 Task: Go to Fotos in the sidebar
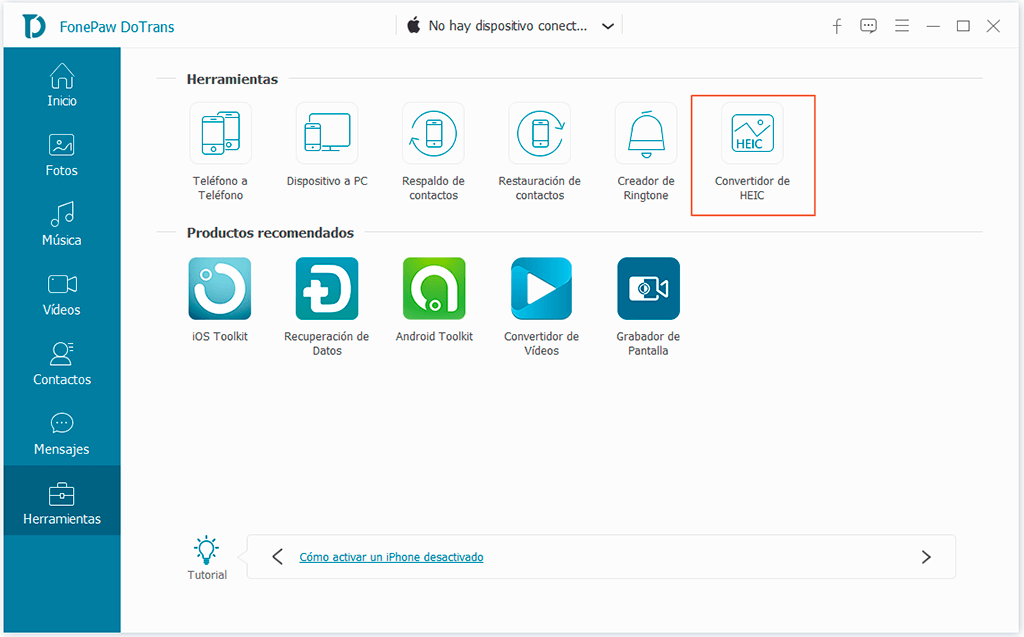(61, 155)
